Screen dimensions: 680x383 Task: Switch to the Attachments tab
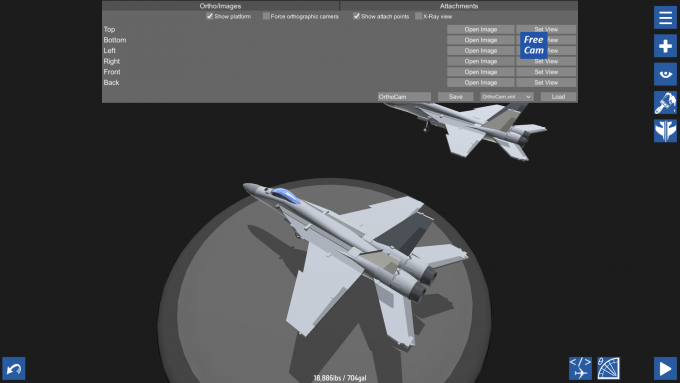(x=459, y=6)
